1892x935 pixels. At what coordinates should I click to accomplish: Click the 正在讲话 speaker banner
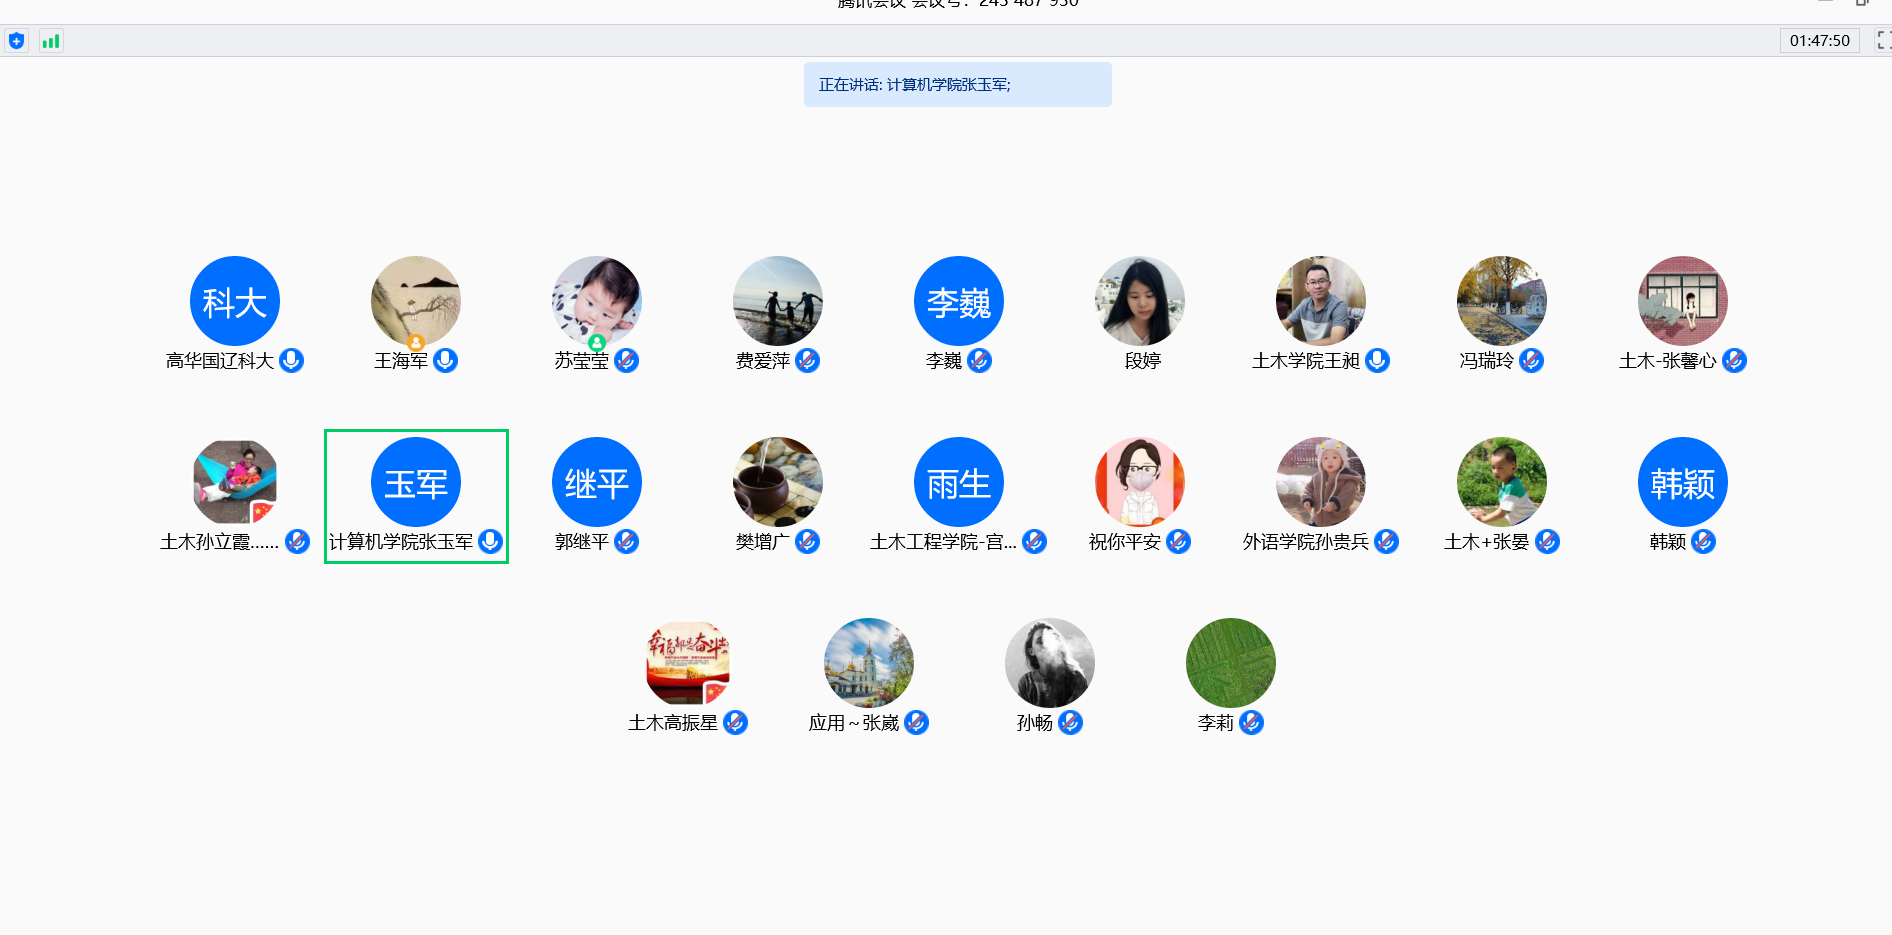click(x=957, y=85)
